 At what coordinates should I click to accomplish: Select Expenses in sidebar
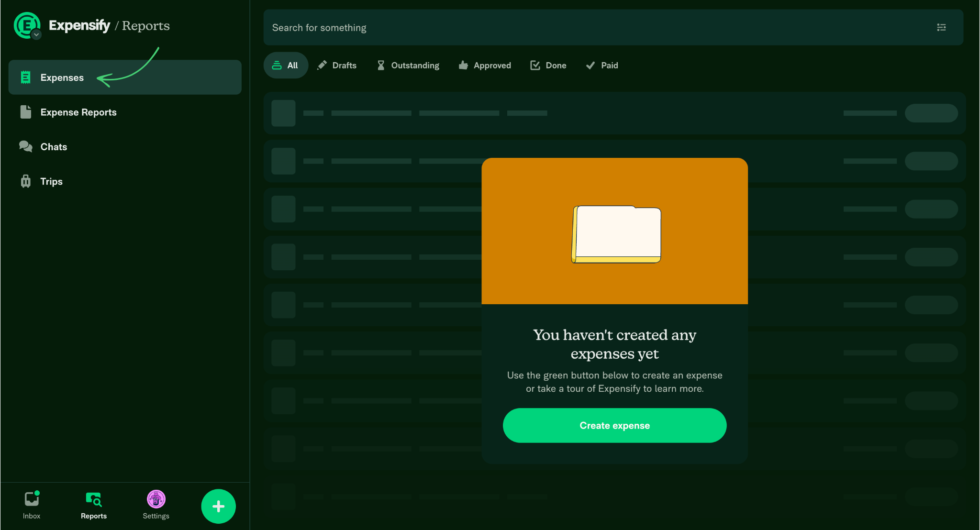(62, 78)
